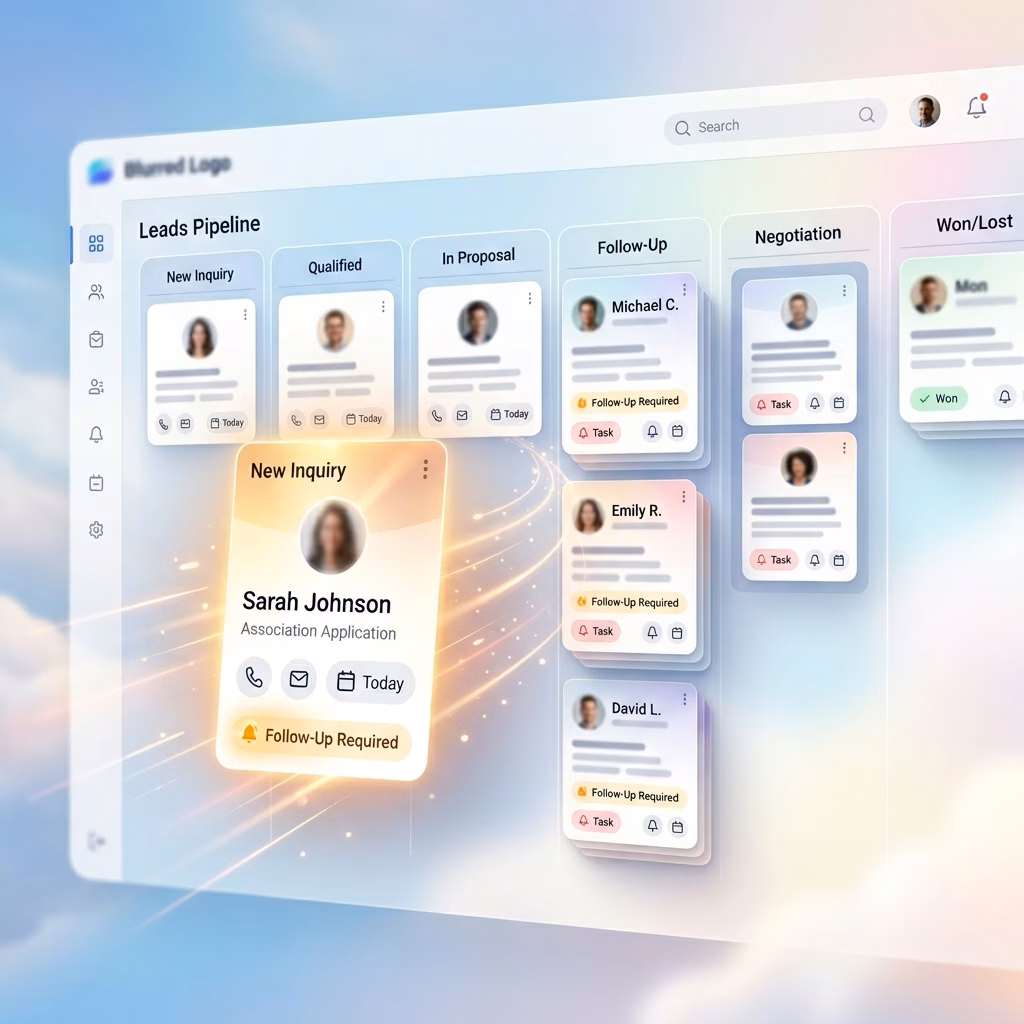
Task: Click Follow-Up Required tag on David L. card
Action: coord(629,794)
